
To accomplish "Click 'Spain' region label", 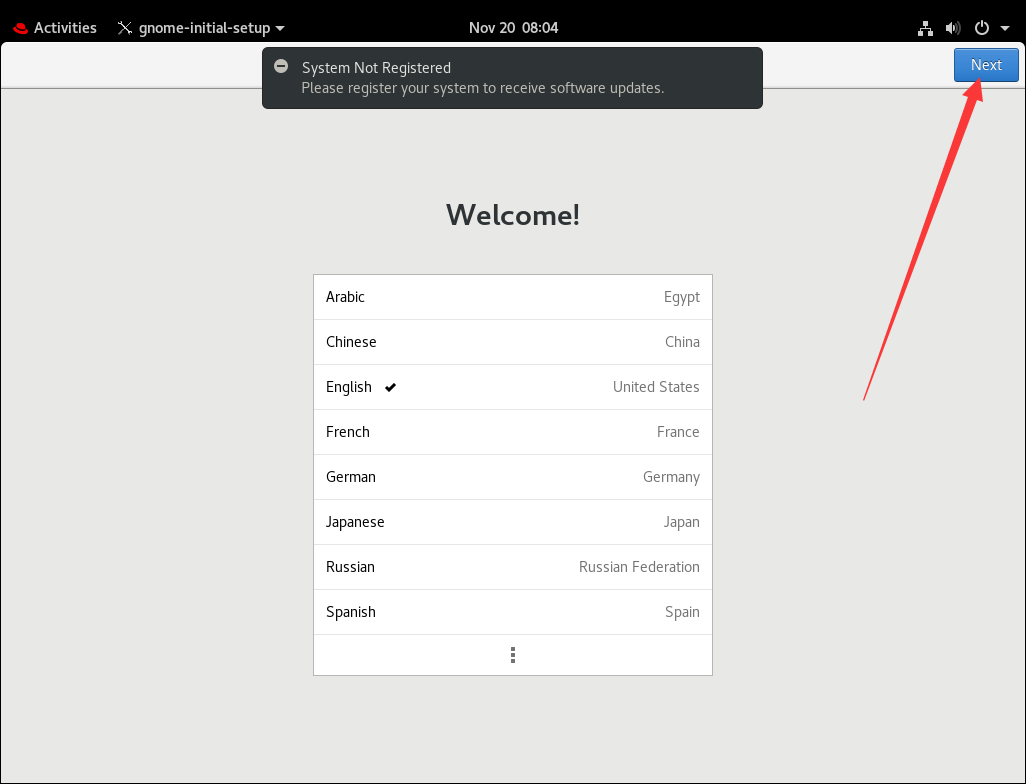I will 682,613.
